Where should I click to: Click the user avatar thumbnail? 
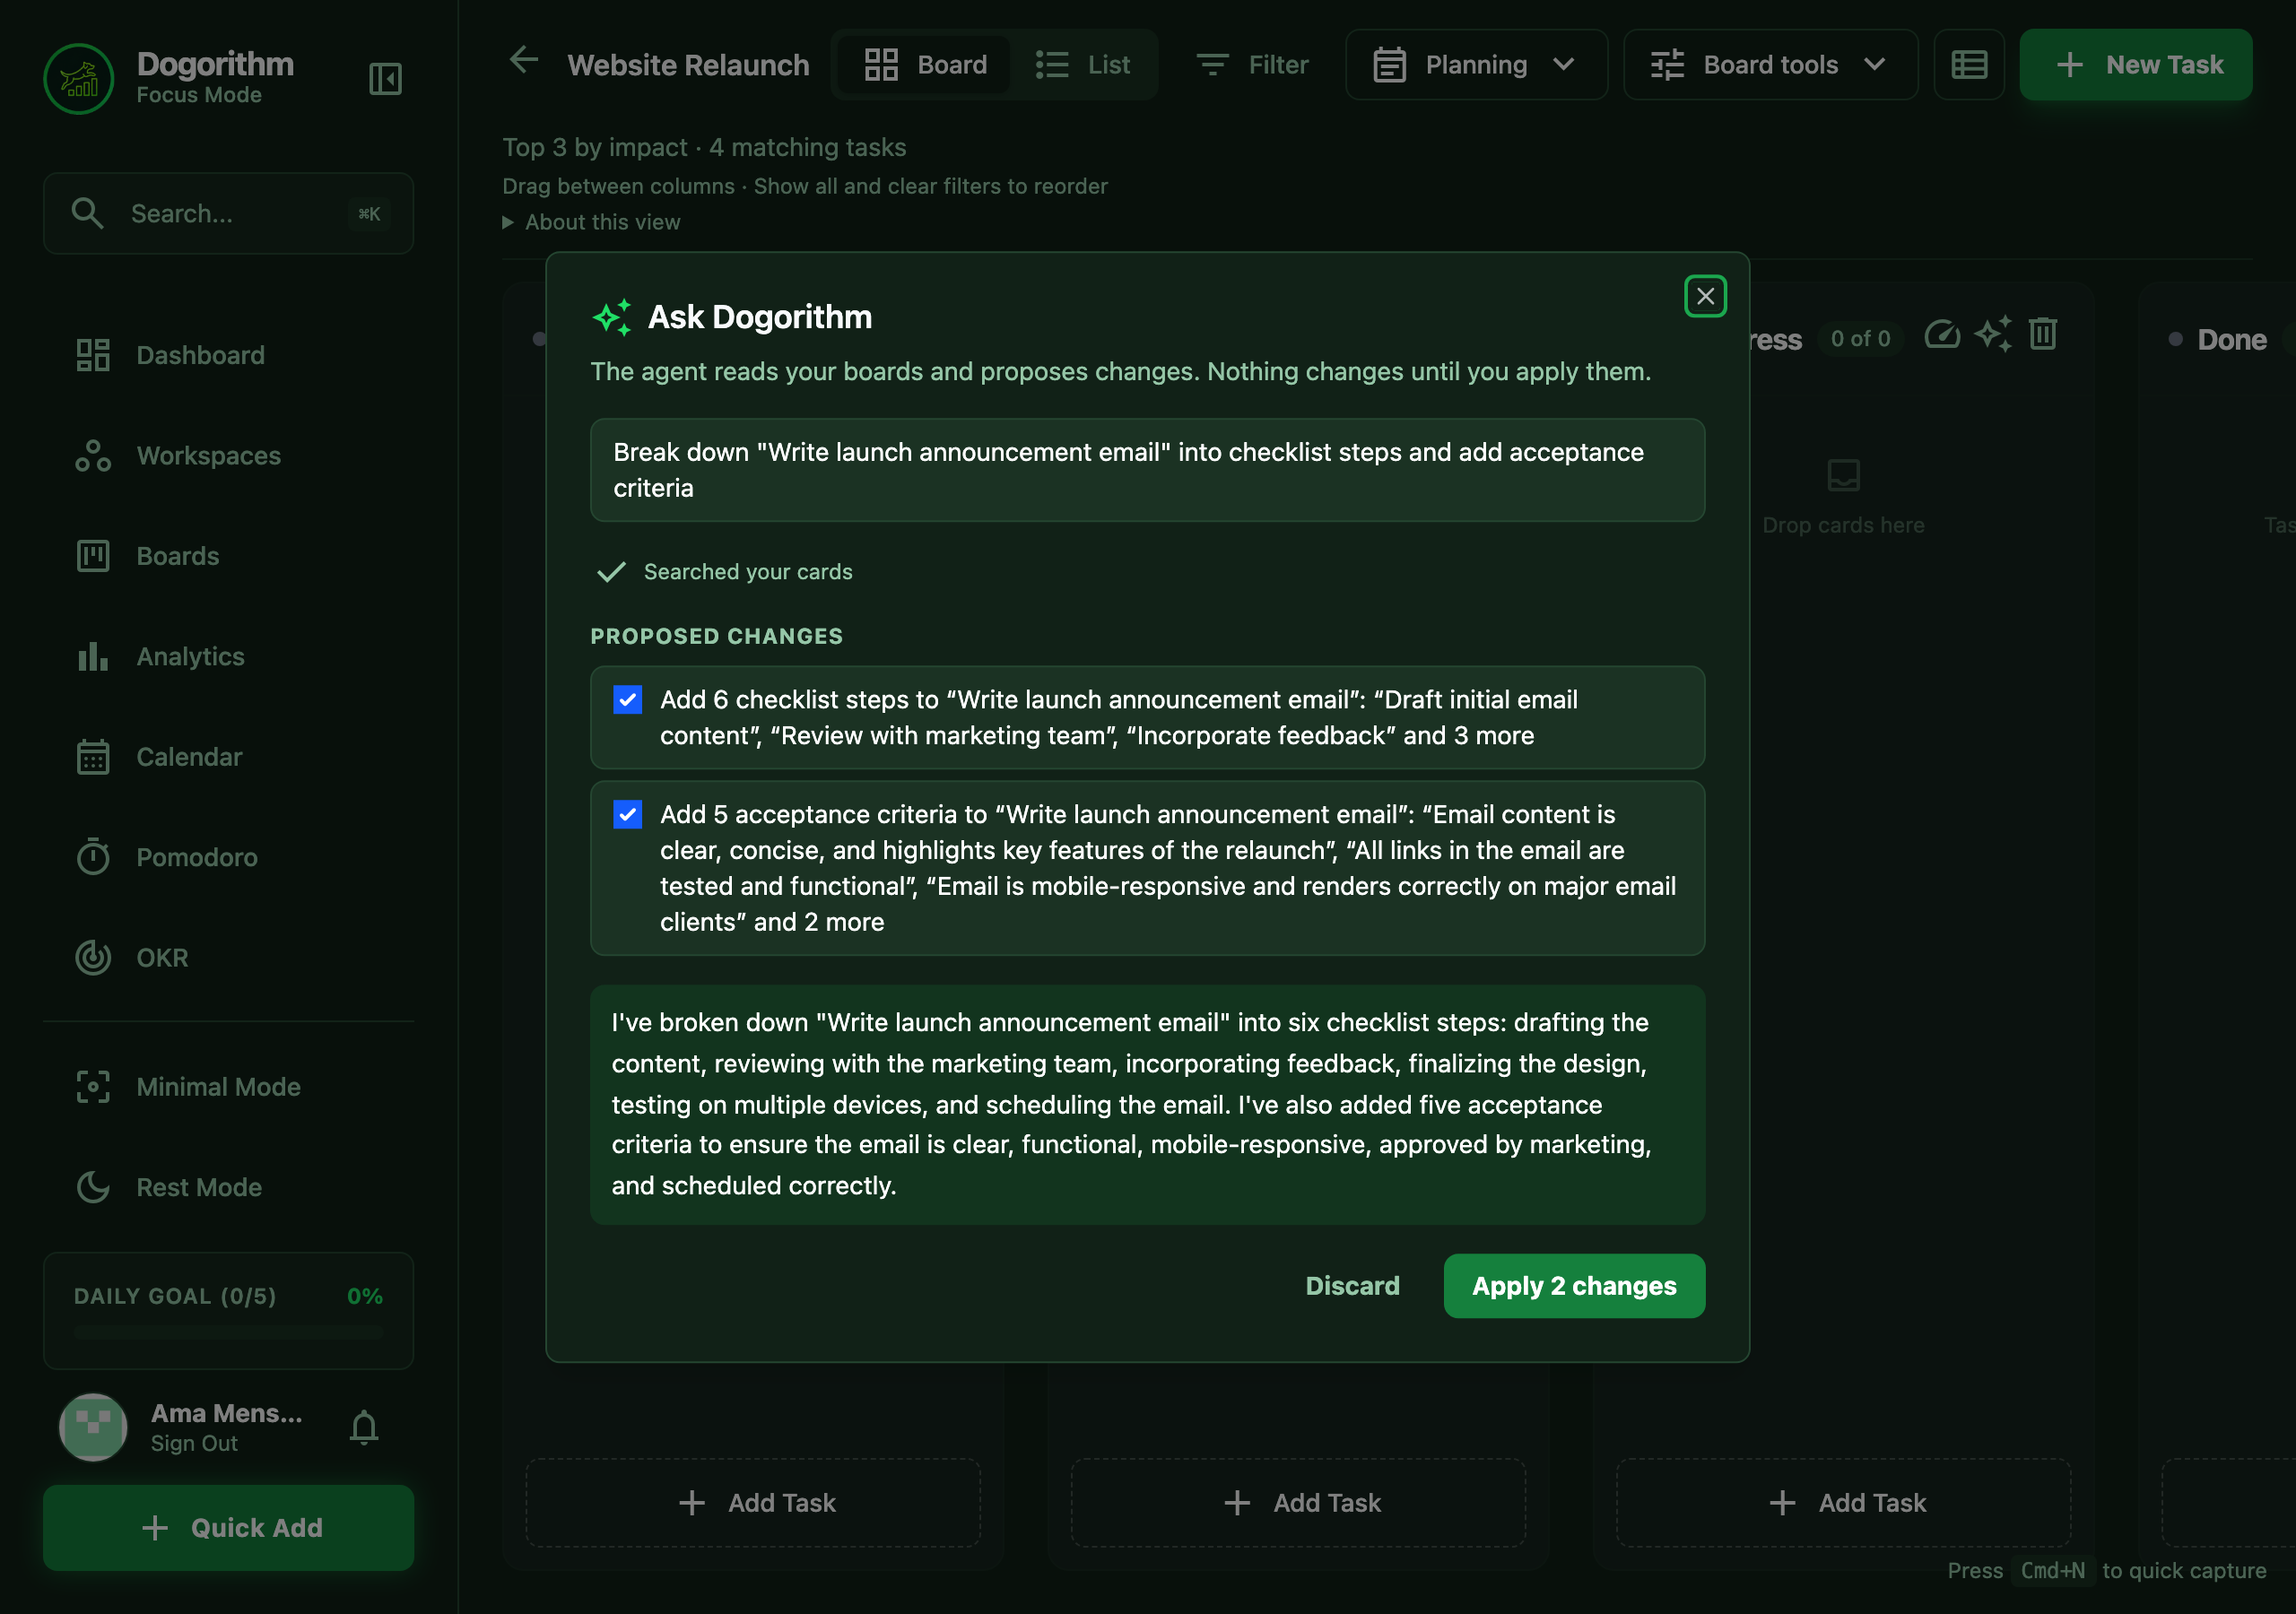click(93, 1427)
